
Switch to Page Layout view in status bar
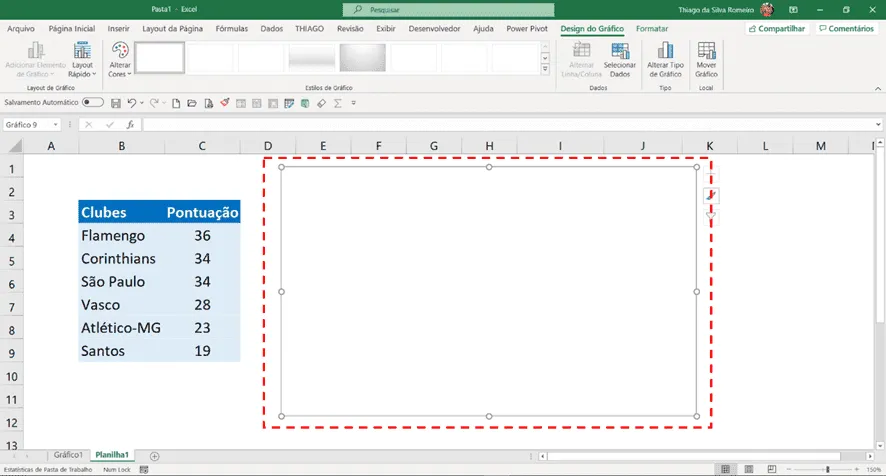coord(749,469)
